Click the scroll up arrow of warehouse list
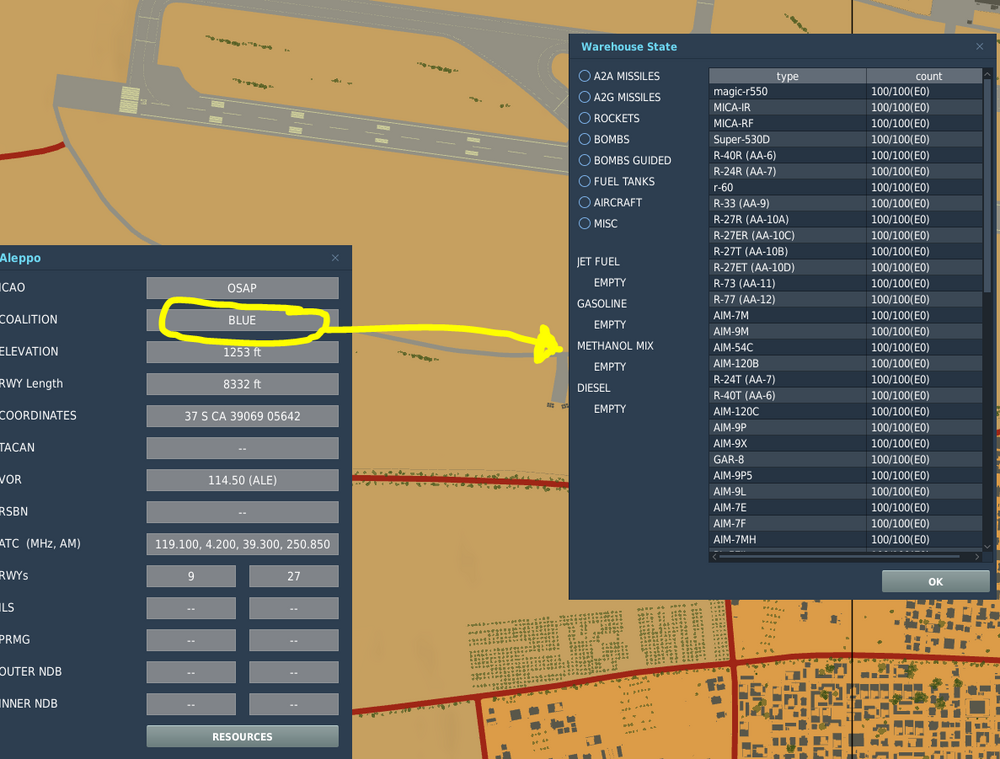 [x=988, y=74]
